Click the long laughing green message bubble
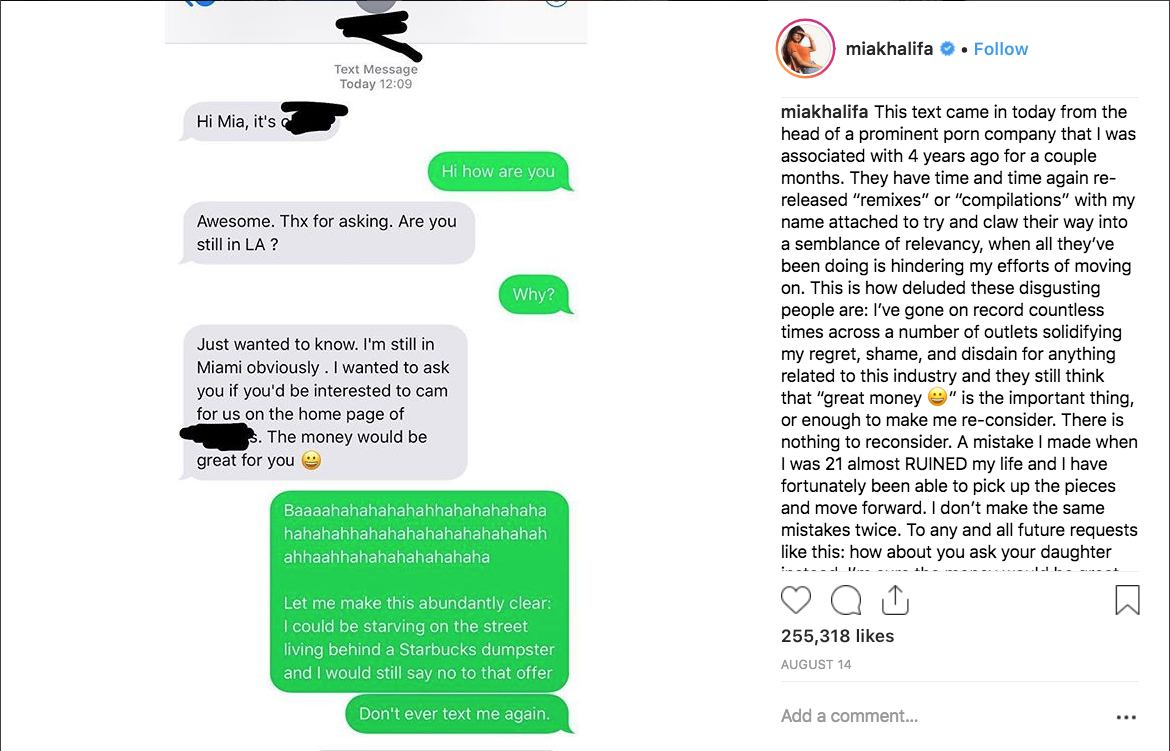This screenshot has height=751, width=1170. (x=419, y=591)
